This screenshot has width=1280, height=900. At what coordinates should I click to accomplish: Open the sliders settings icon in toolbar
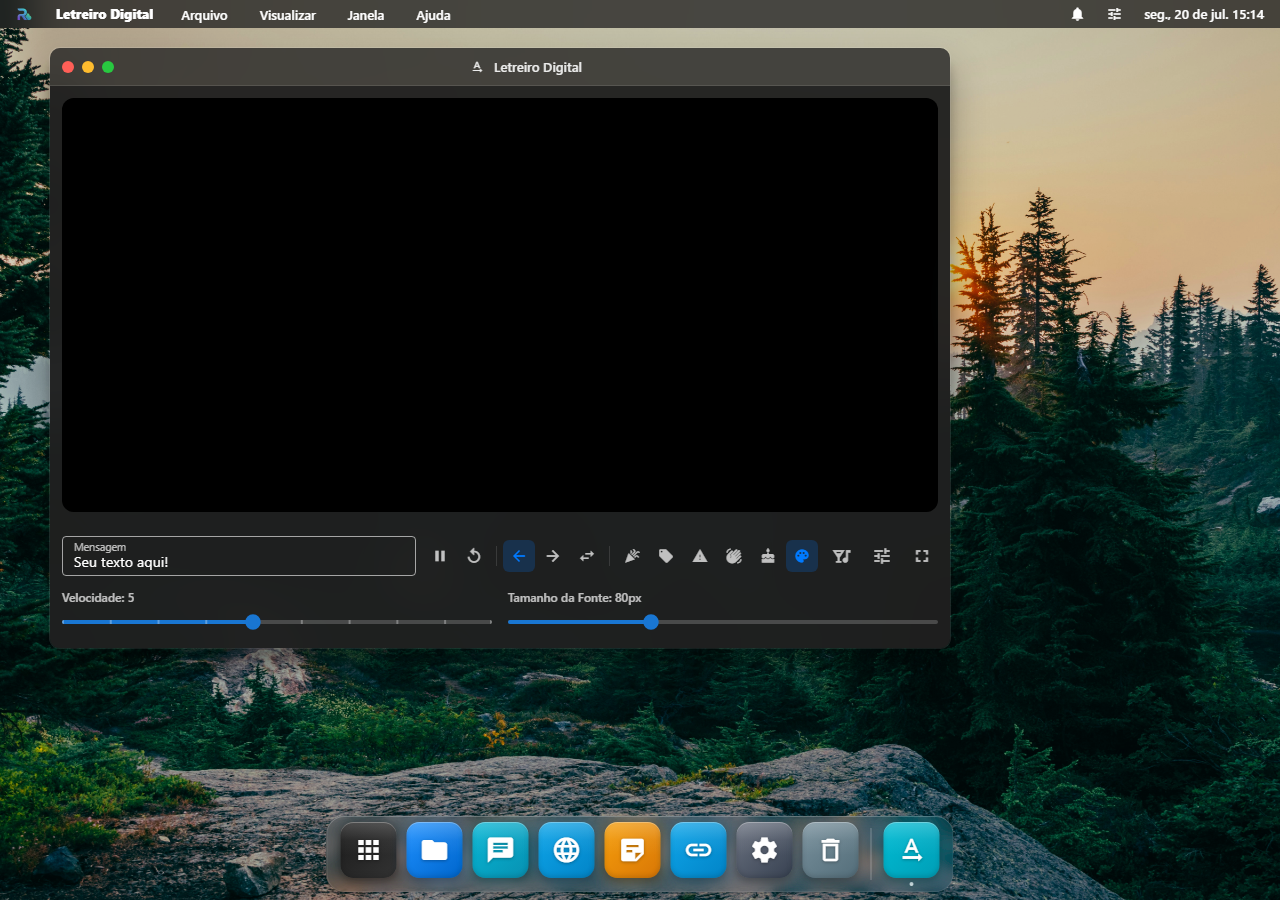pyautogui.click(x=882, y=556)
